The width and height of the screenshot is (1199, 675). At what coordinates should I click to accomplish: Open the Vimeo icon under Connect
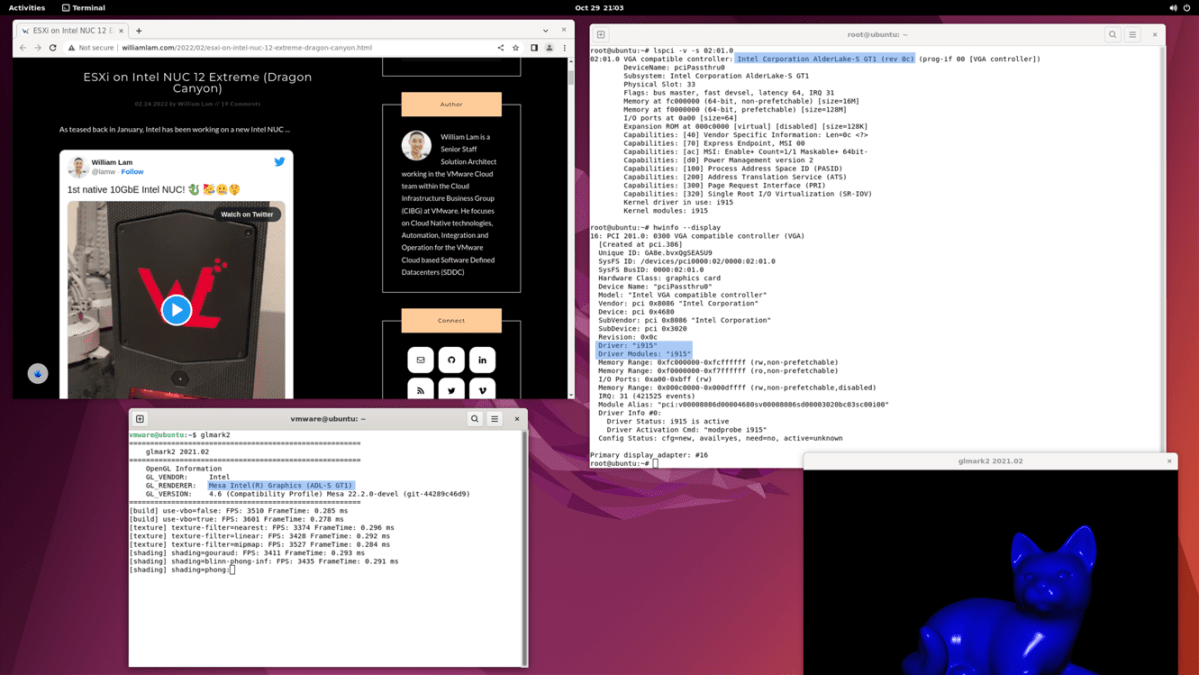(482, 389)
